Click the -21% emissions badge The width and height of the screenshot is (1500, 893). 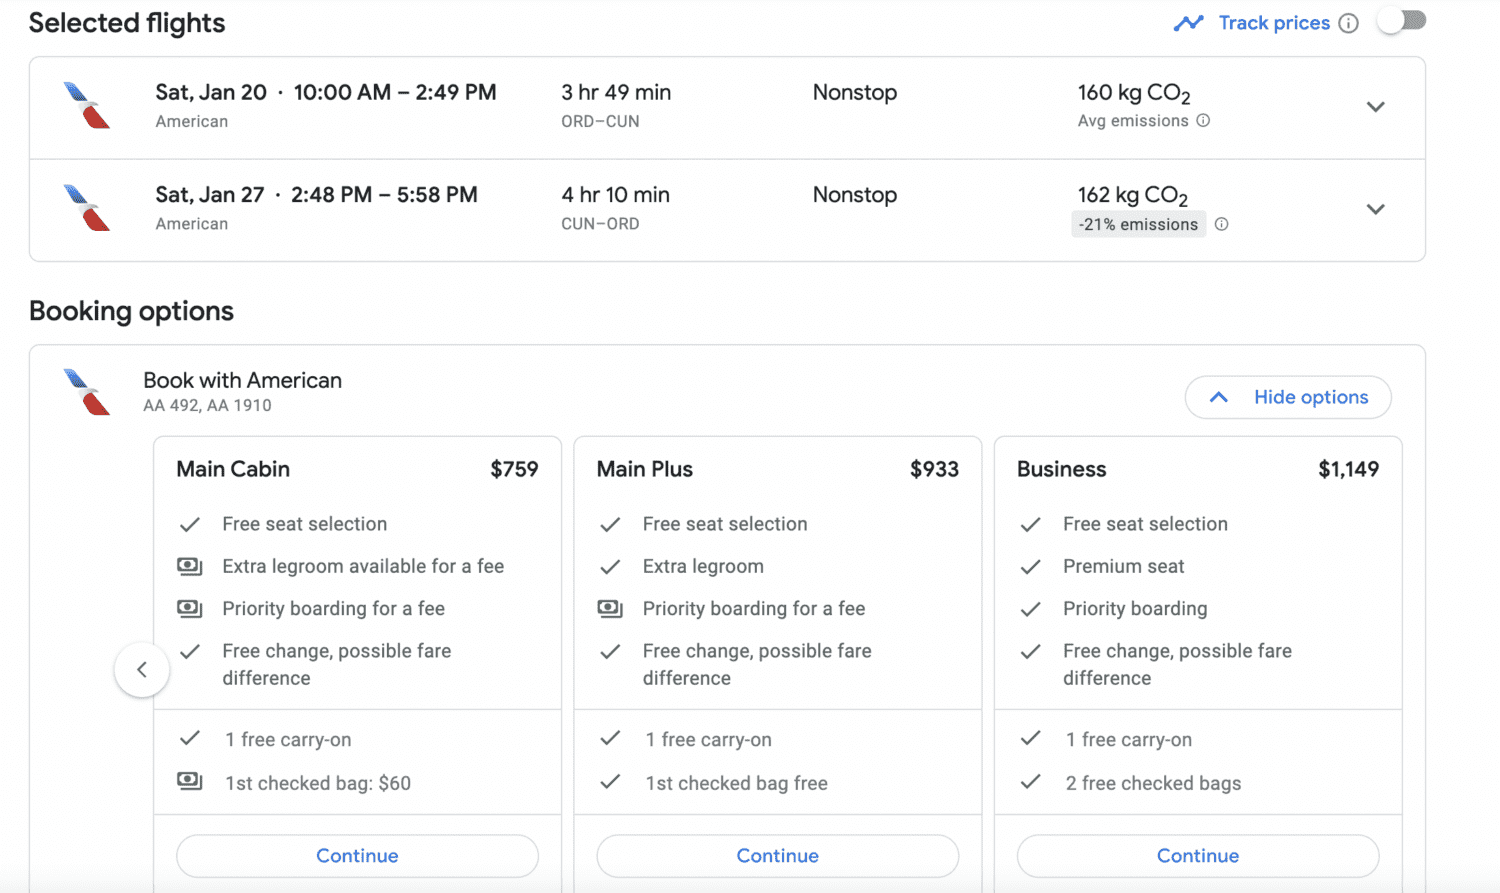pos(1138,224)
